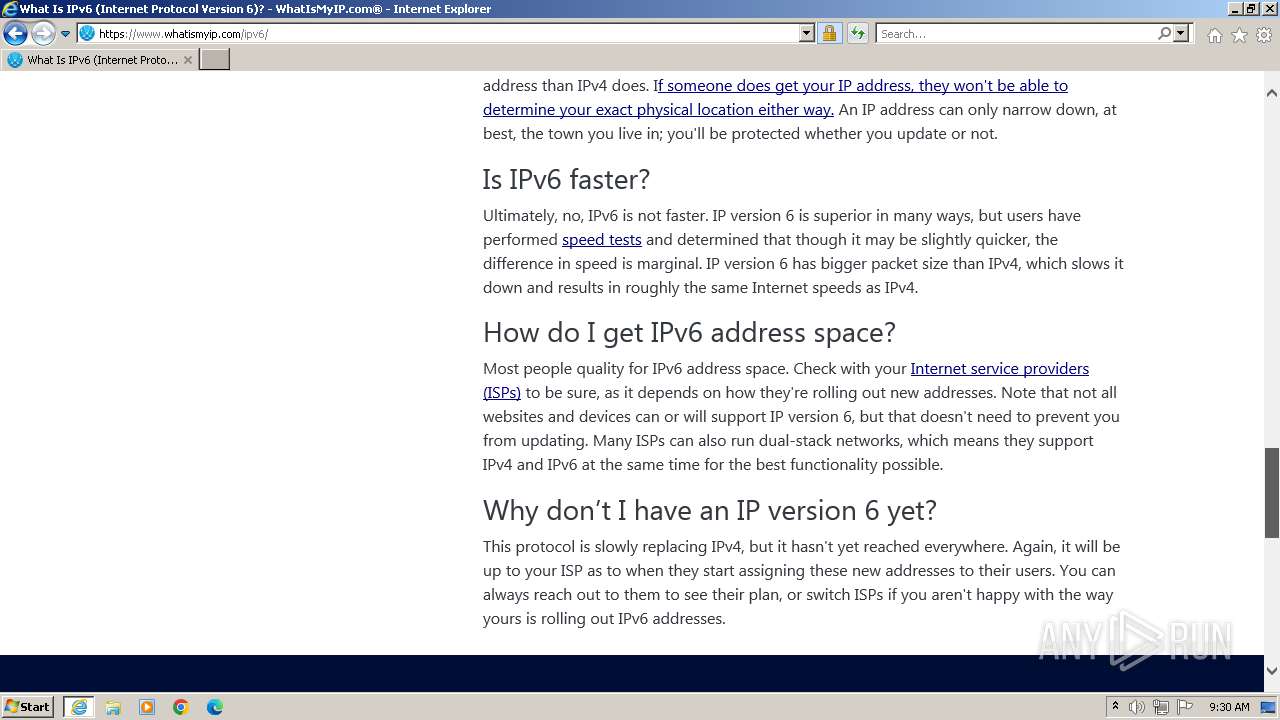This screenshot has height=720, width=1280.
Task: Open the Windows Start menu
Action: 28,706
